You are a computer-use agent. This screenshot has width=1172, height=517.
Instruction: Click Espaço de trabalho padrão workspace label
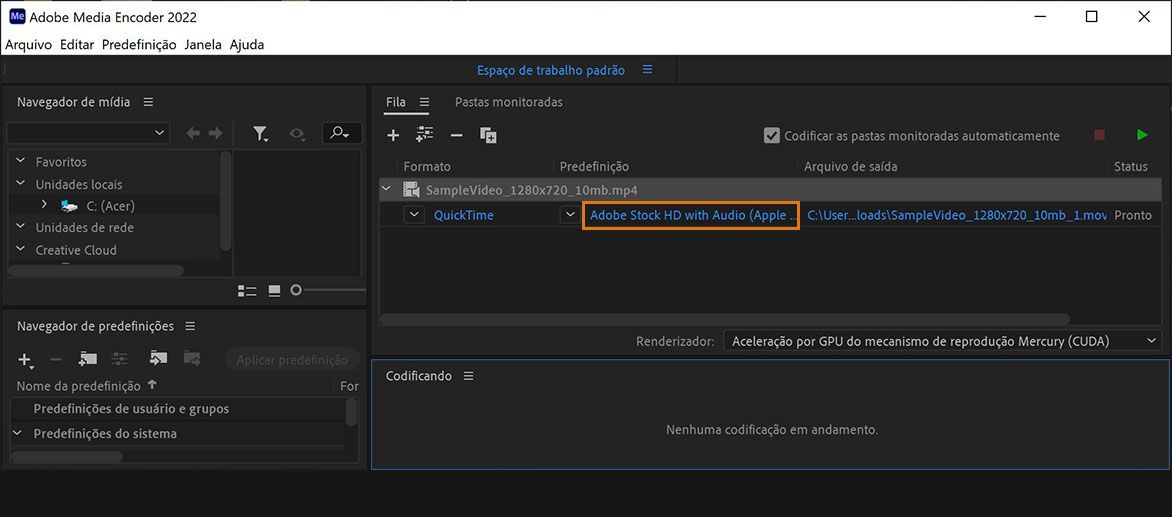551,69
